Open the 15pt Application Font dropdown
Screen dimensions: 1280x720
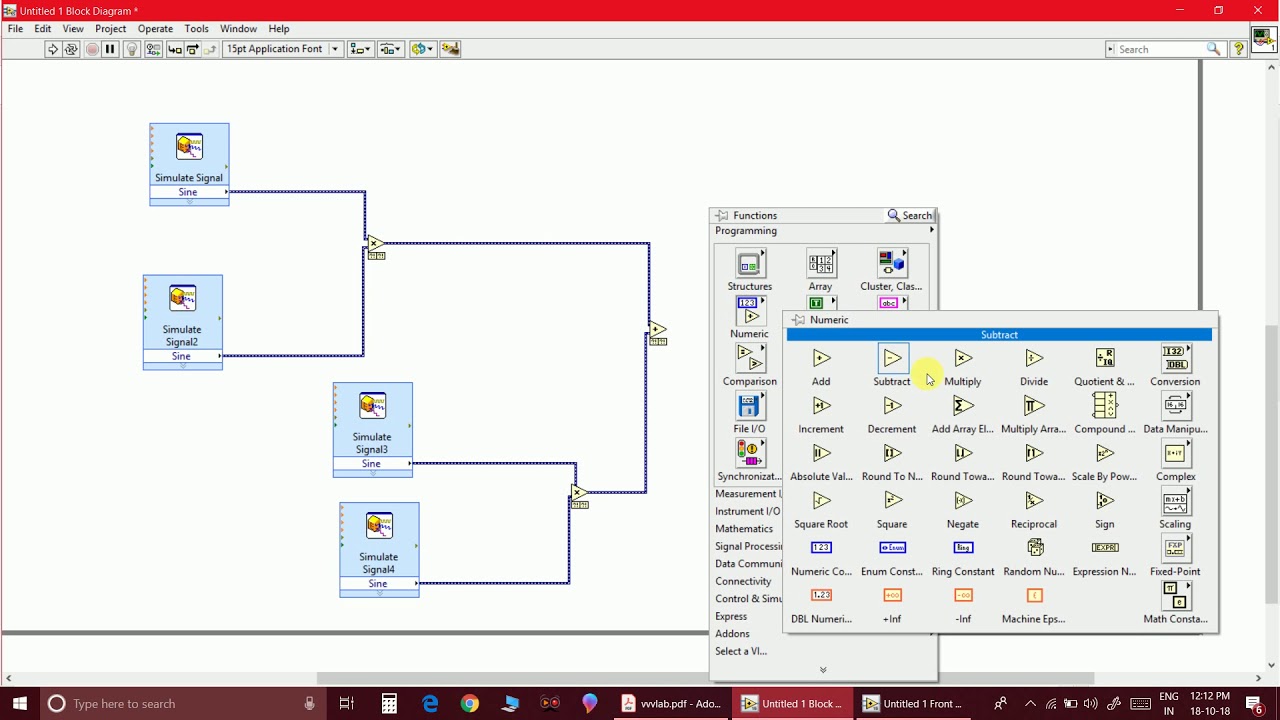283,49
